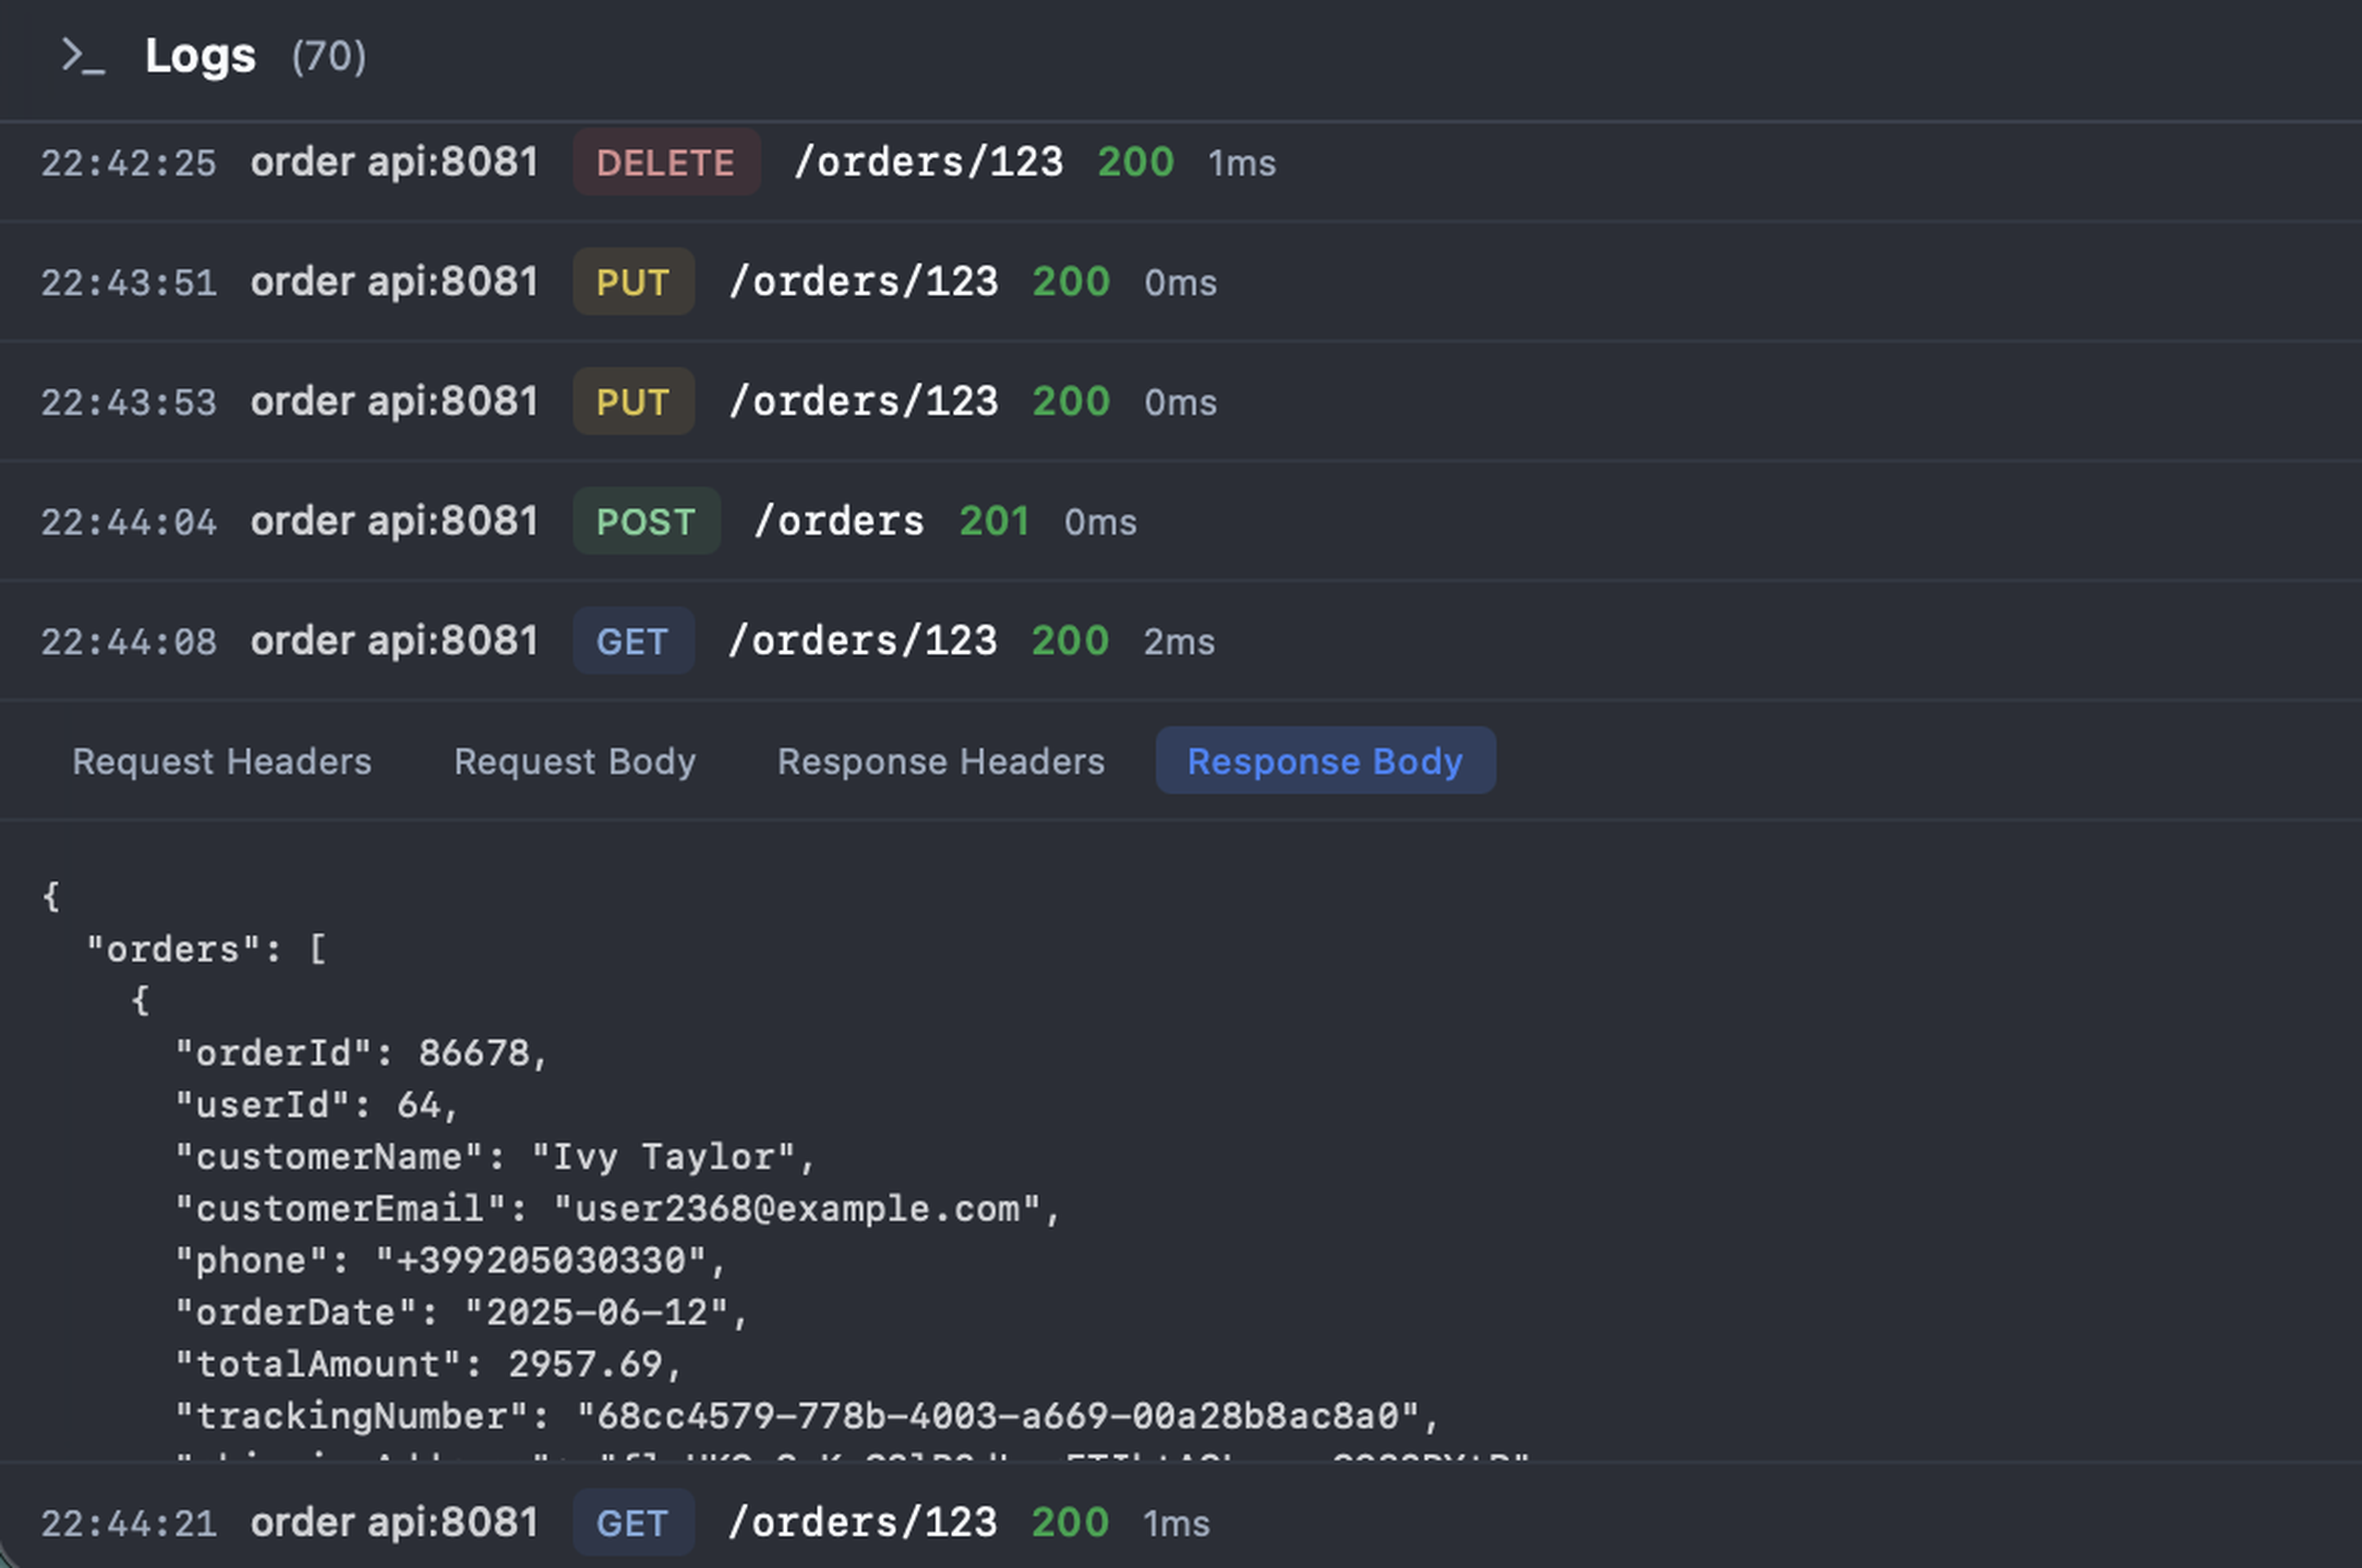Screen dimensions: 2362x1568
Task: Expand the POST /orders log entry
Action: [840, 520]
